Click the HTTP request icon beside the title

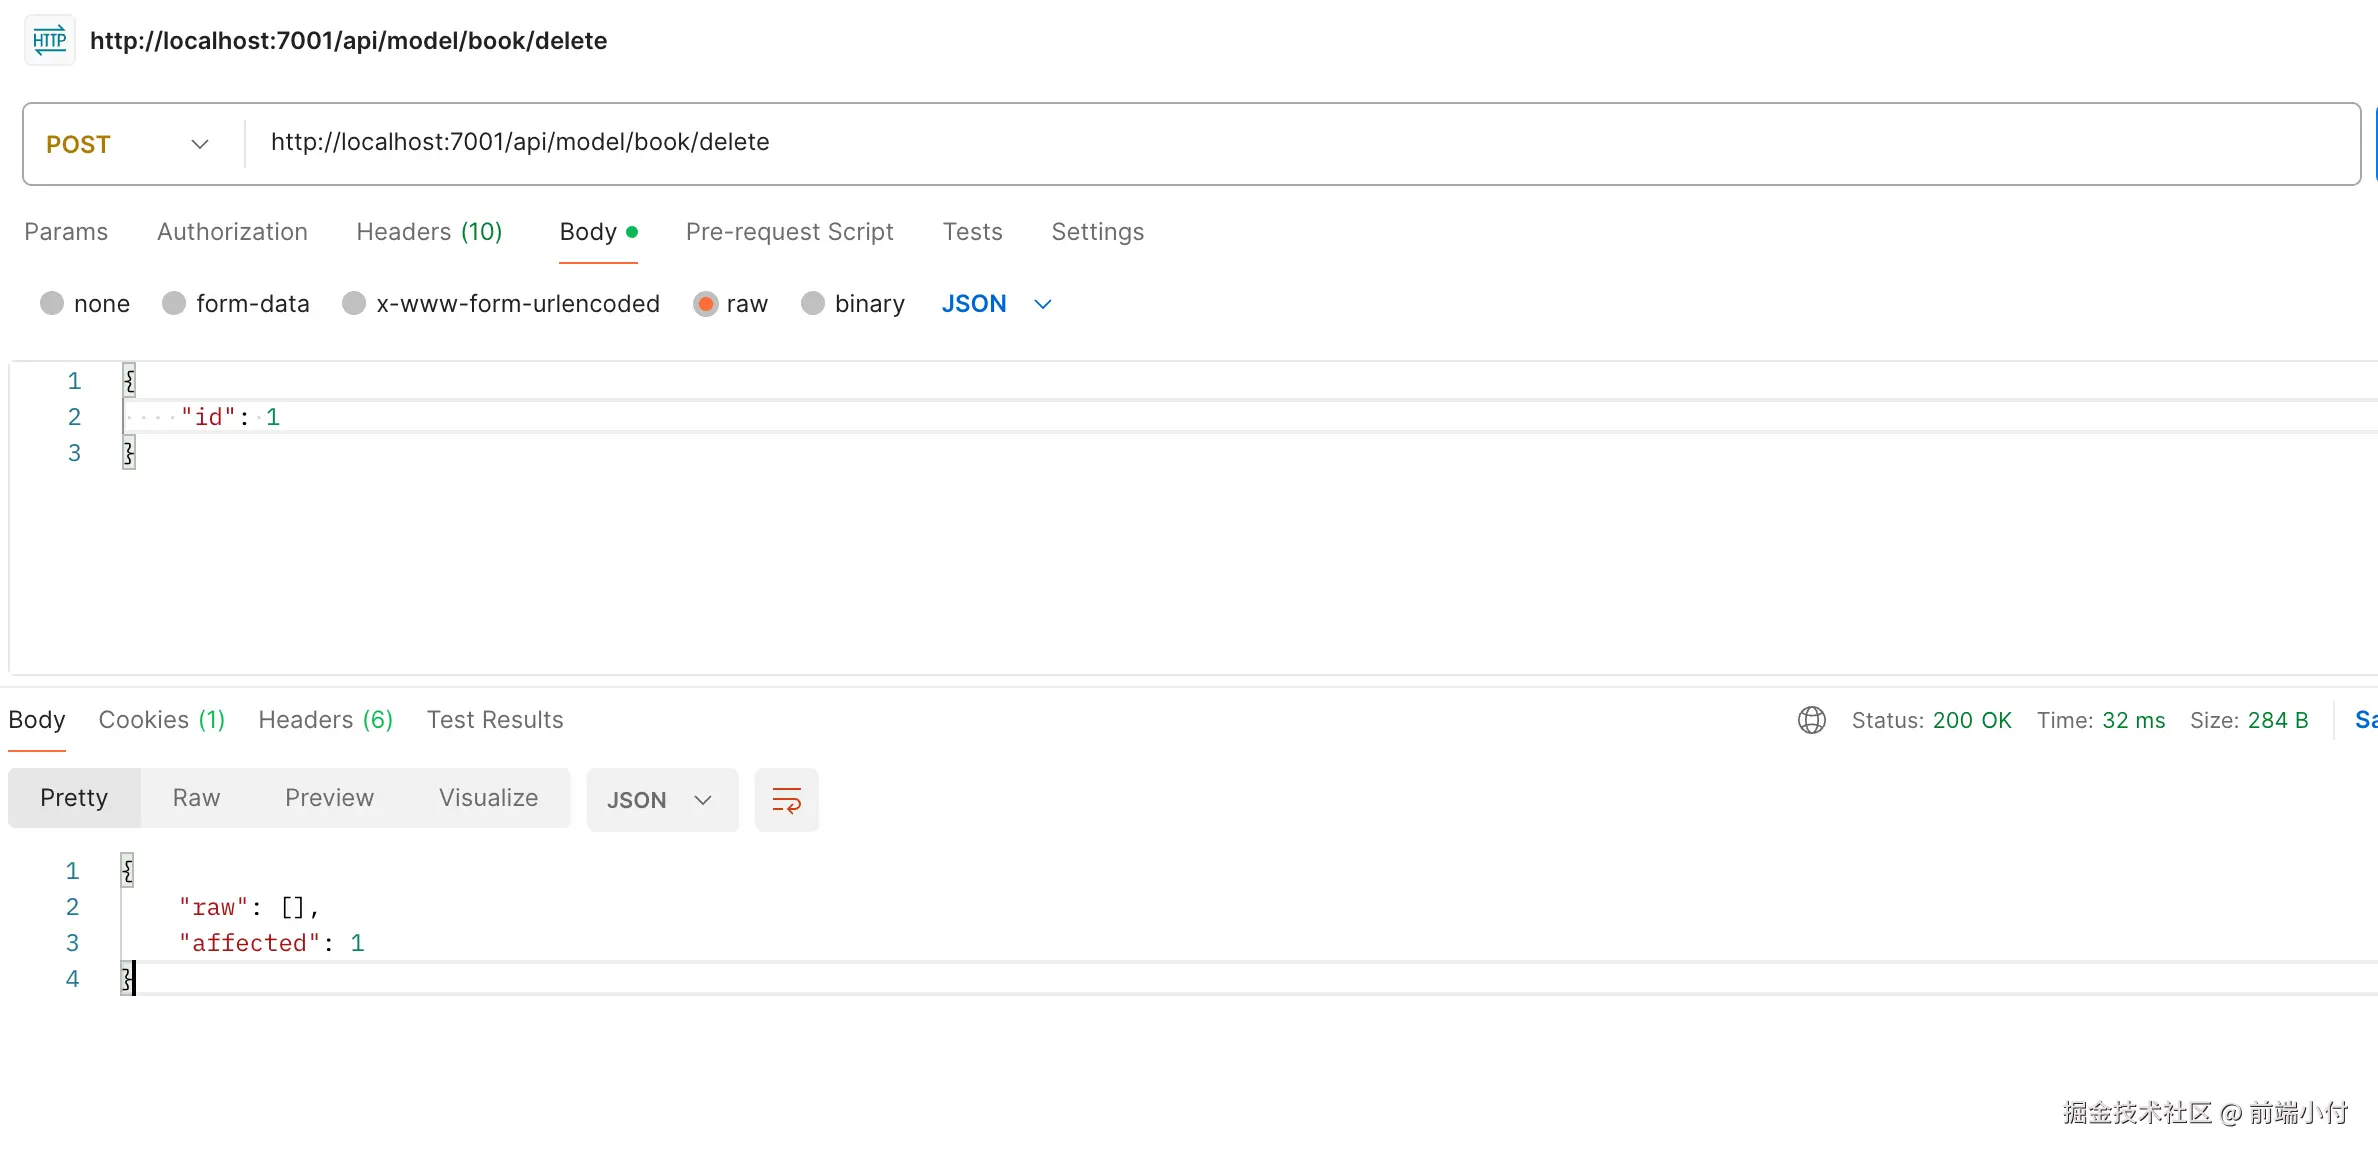click(x=49, y=41)
